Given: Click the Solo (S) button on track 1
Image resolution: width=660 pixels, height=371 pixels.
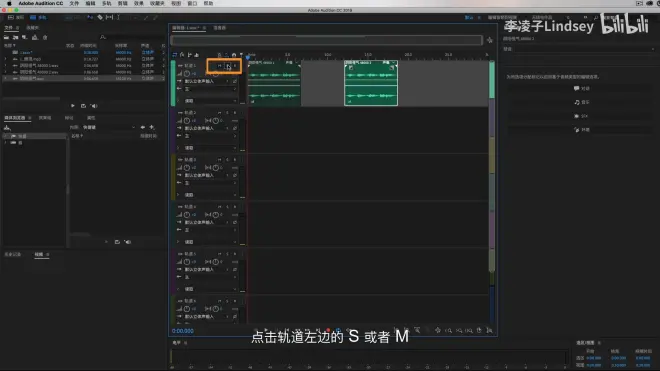Looking at the screenshot, I should [x=227, y=66].
